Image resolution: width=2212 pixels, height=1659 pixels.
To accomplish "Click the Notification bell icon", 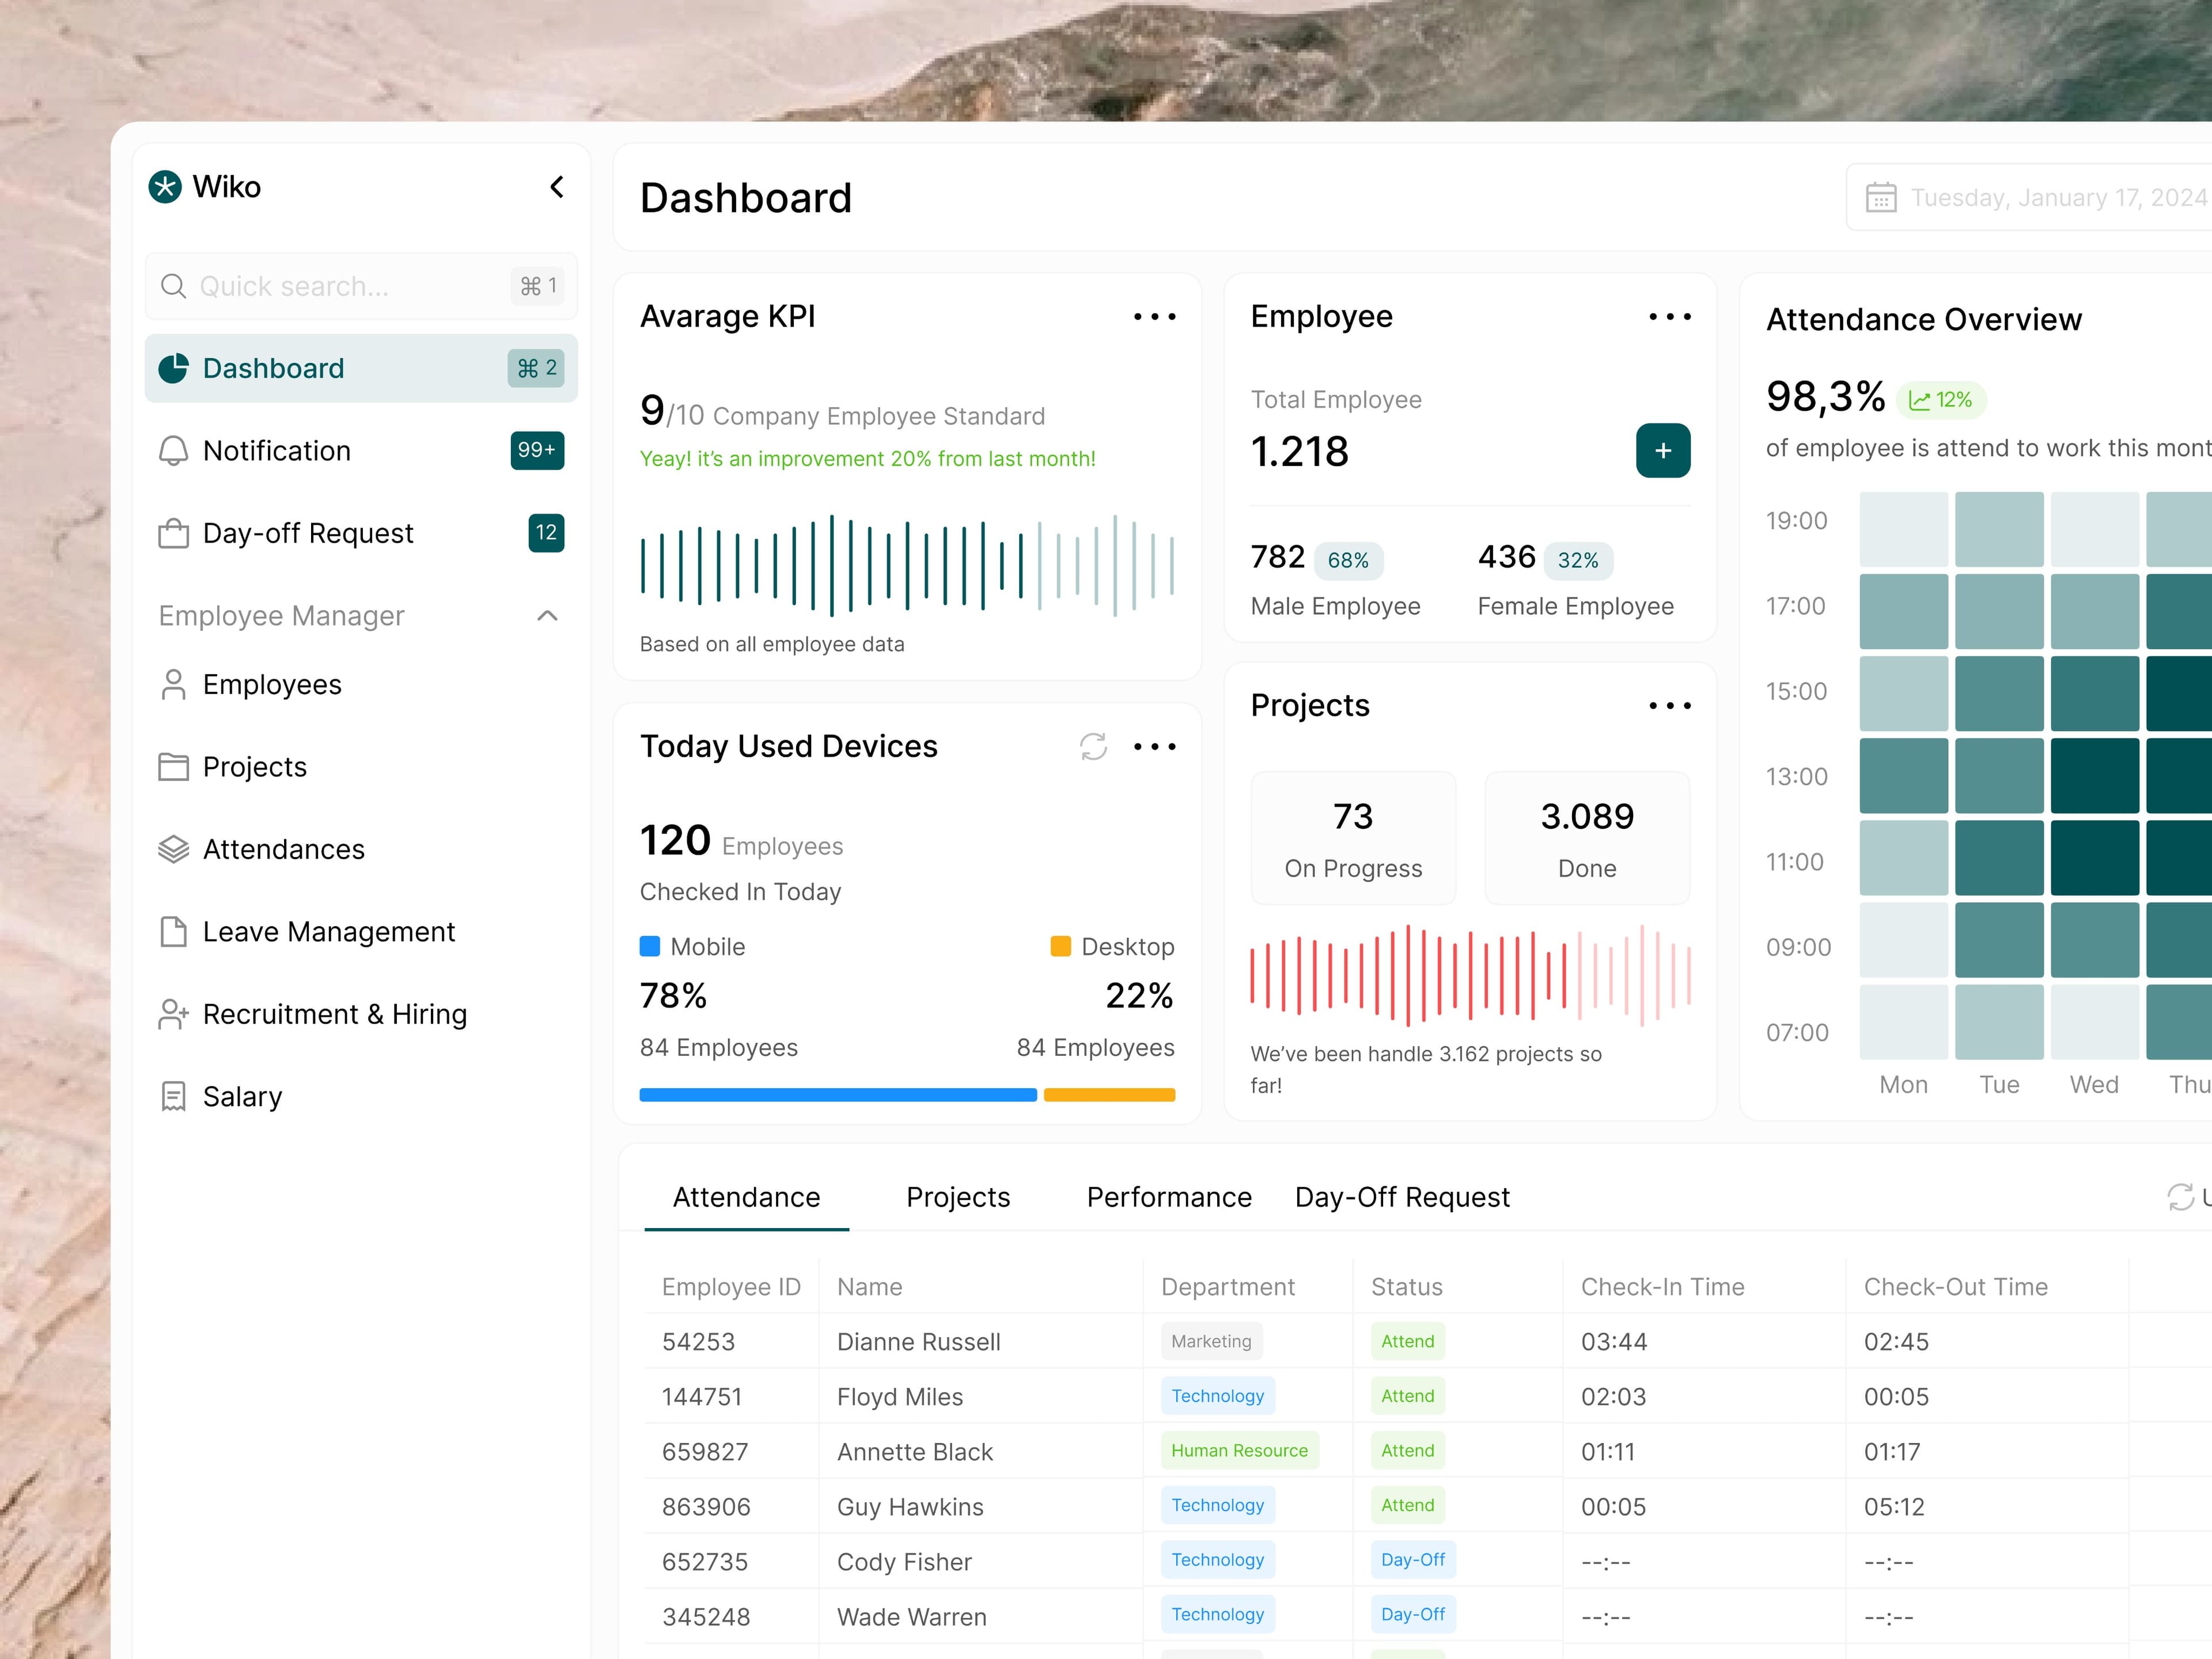I will coord(173,451).
